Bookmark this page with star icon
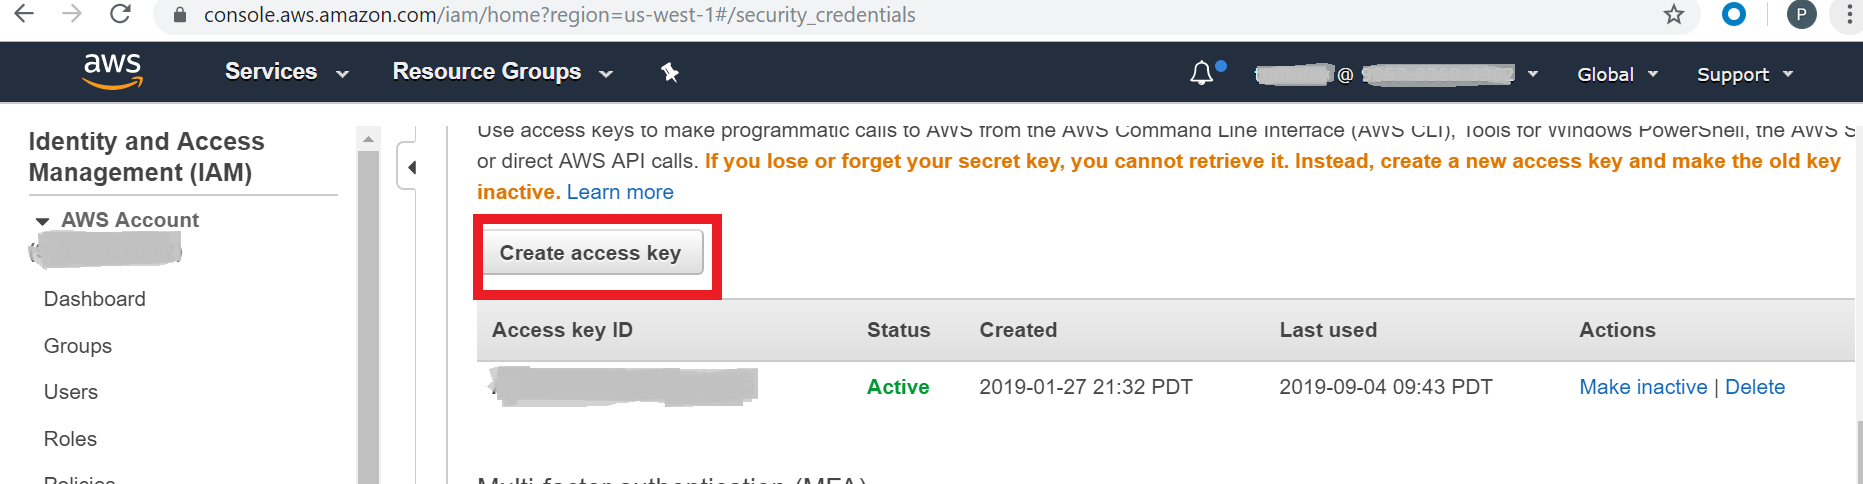This screenshot has width=1863, height=484. (1673, 15)
